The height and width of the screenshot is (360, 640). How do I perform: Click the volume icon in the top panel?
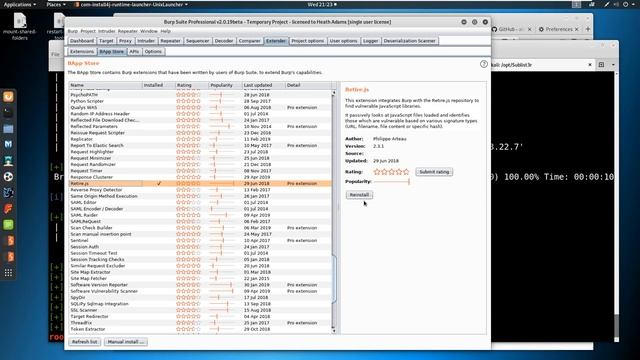click(x=616, y=4)
